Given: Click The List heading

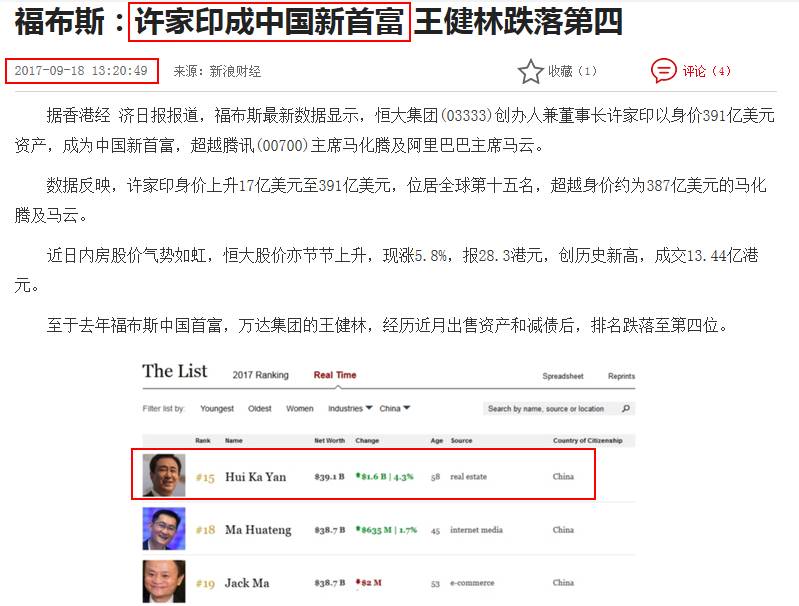Looking at the screenshot, I should coord(174,371).
